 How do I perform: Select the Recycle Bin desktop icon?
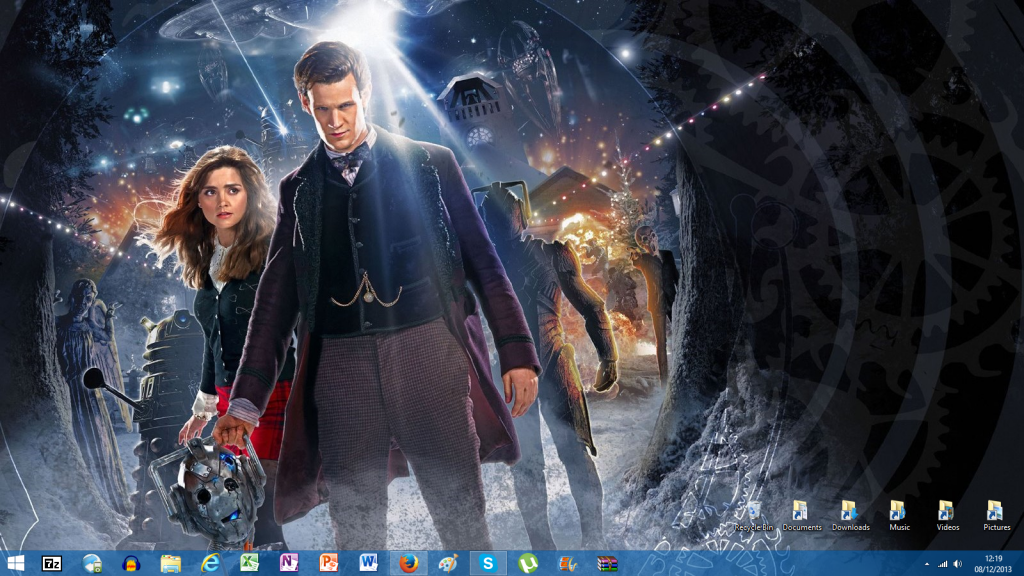754,517
